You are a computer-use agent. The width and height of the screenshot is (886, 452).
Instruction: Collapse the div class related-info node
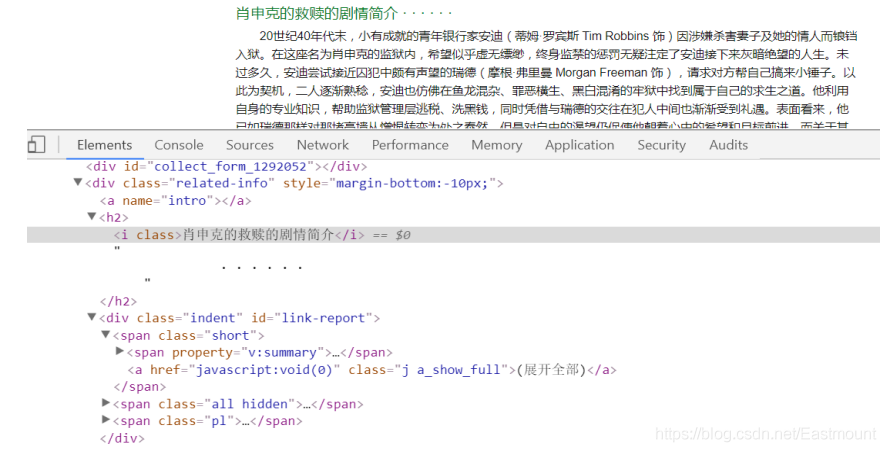78,182
